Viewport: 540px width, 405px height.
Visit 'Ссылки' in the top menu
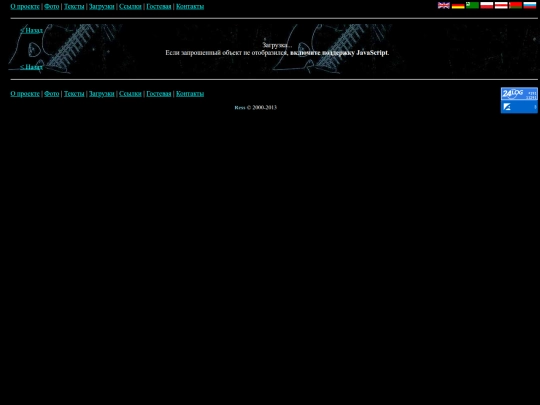(x=130, y=7)
